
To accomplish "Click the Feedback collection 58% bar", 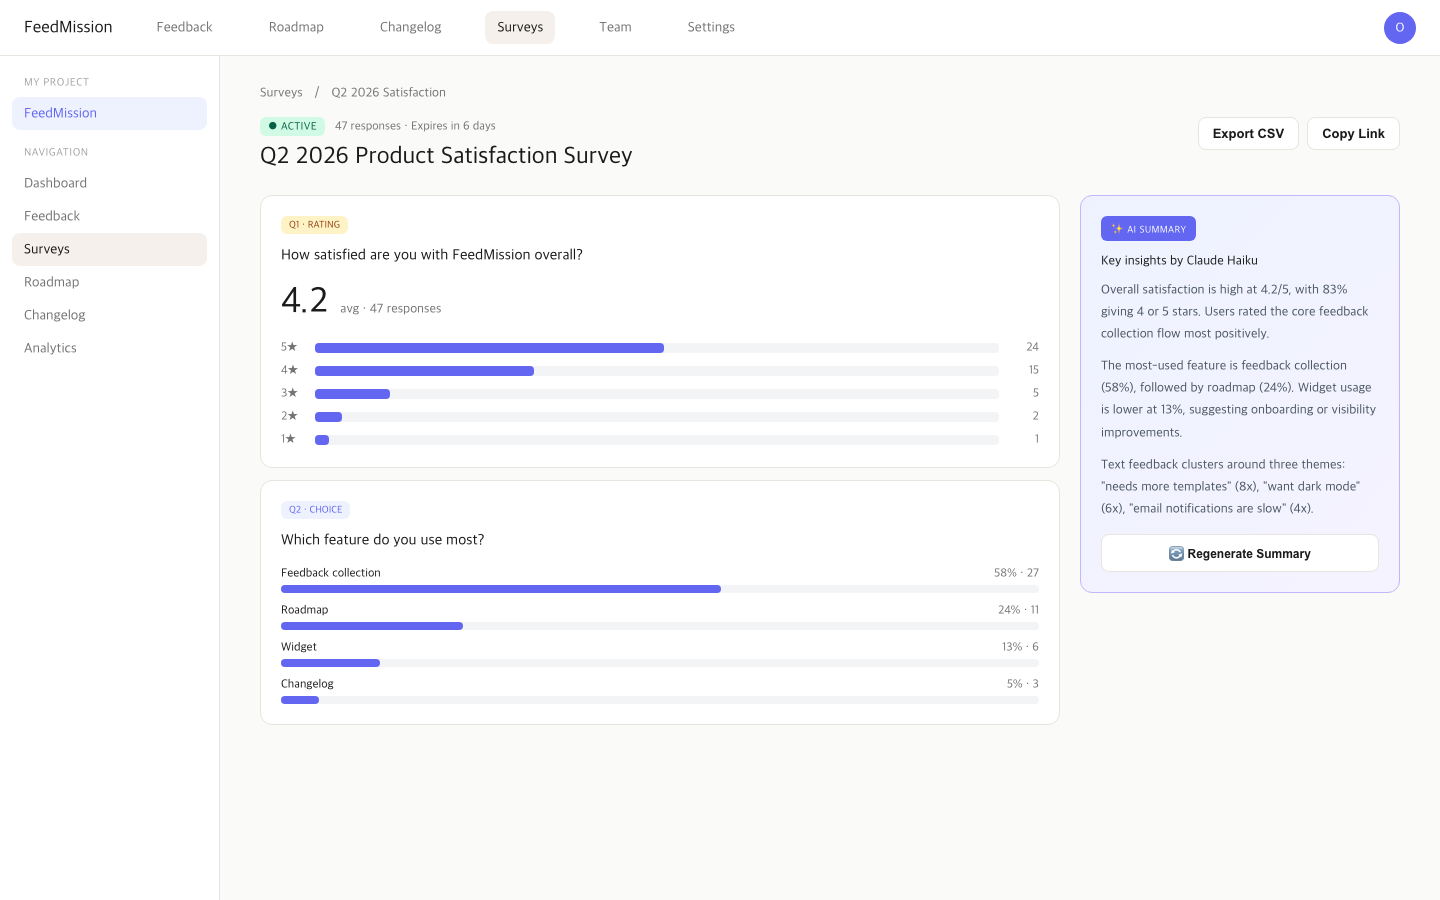I will (x=500, y=589).
